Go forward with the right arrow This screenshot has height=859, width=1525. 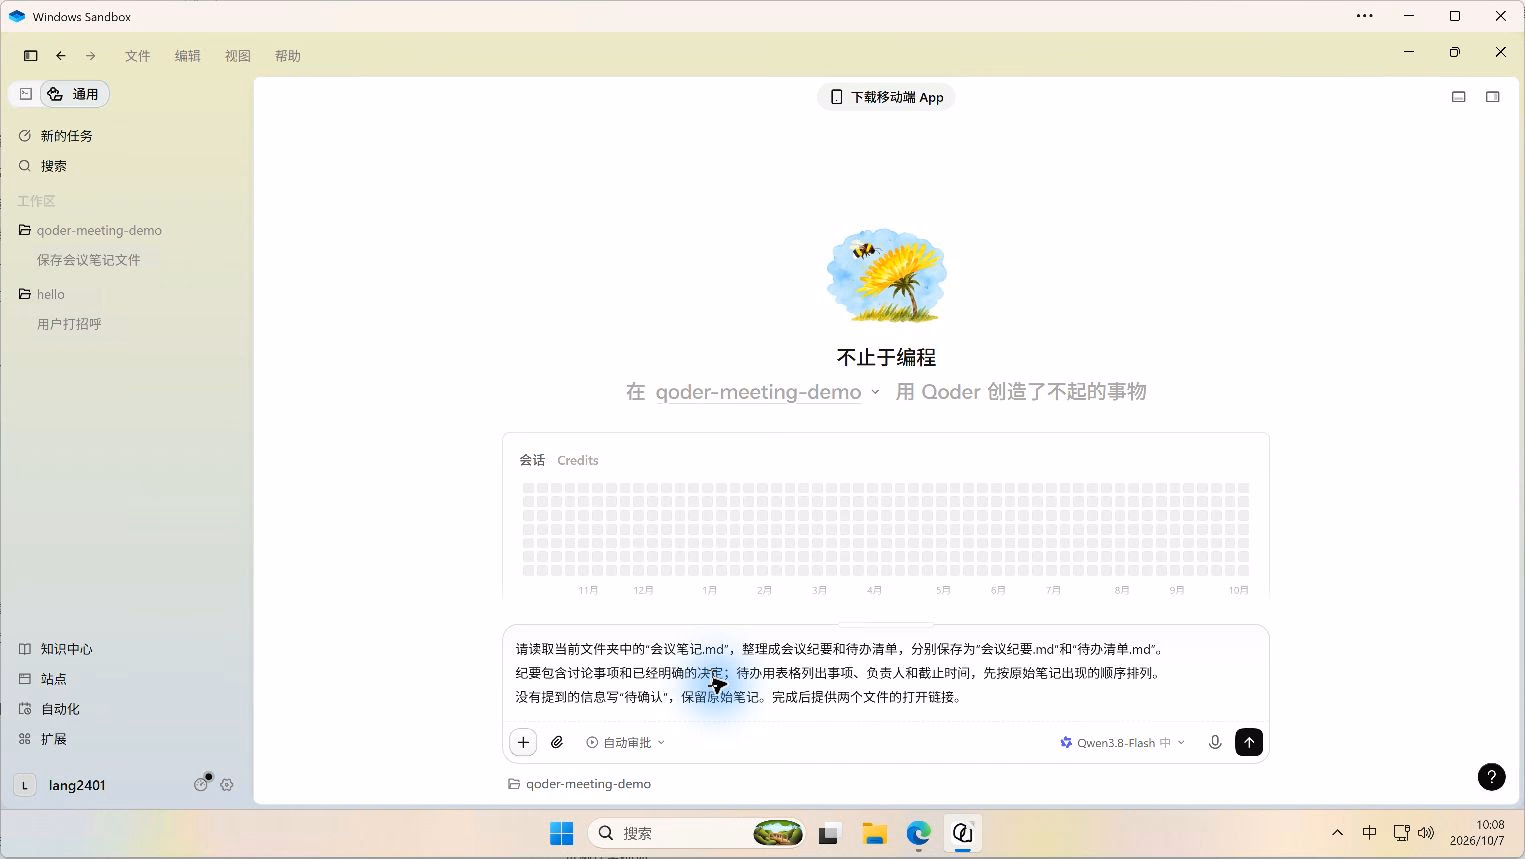coord(91,56)
